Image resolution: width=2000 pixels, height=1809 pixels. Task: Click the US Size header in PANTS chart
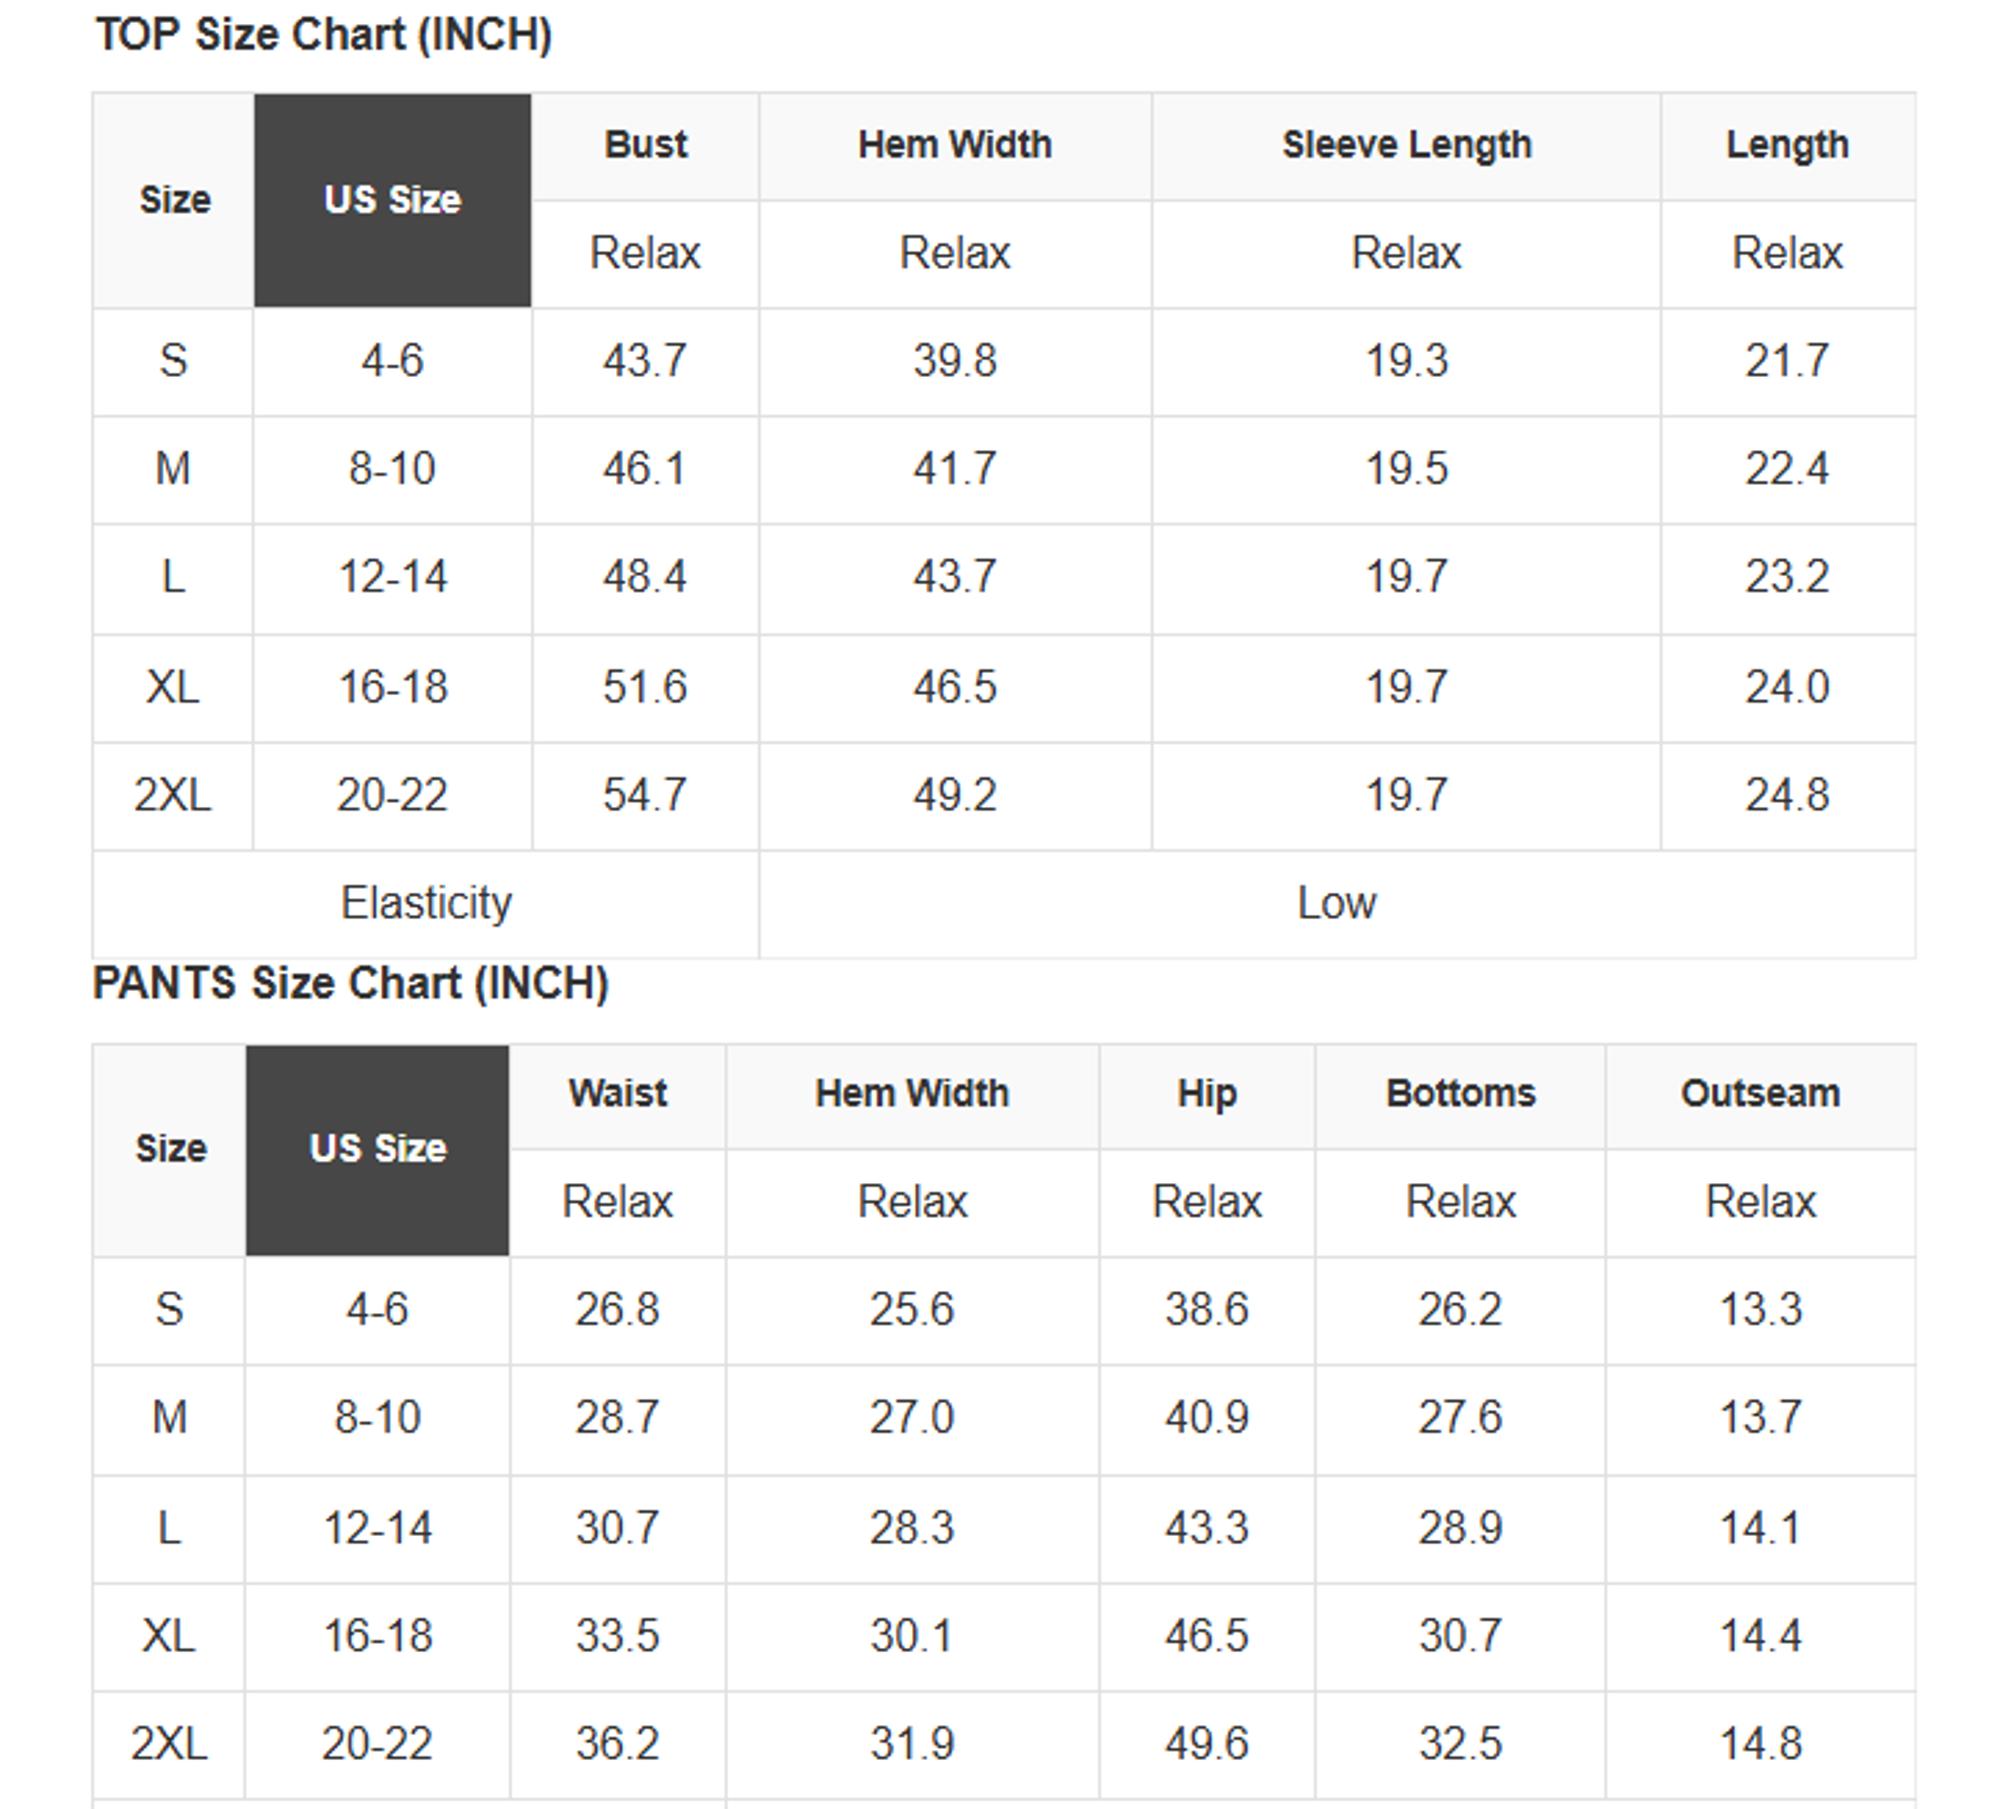(378, 1148)
